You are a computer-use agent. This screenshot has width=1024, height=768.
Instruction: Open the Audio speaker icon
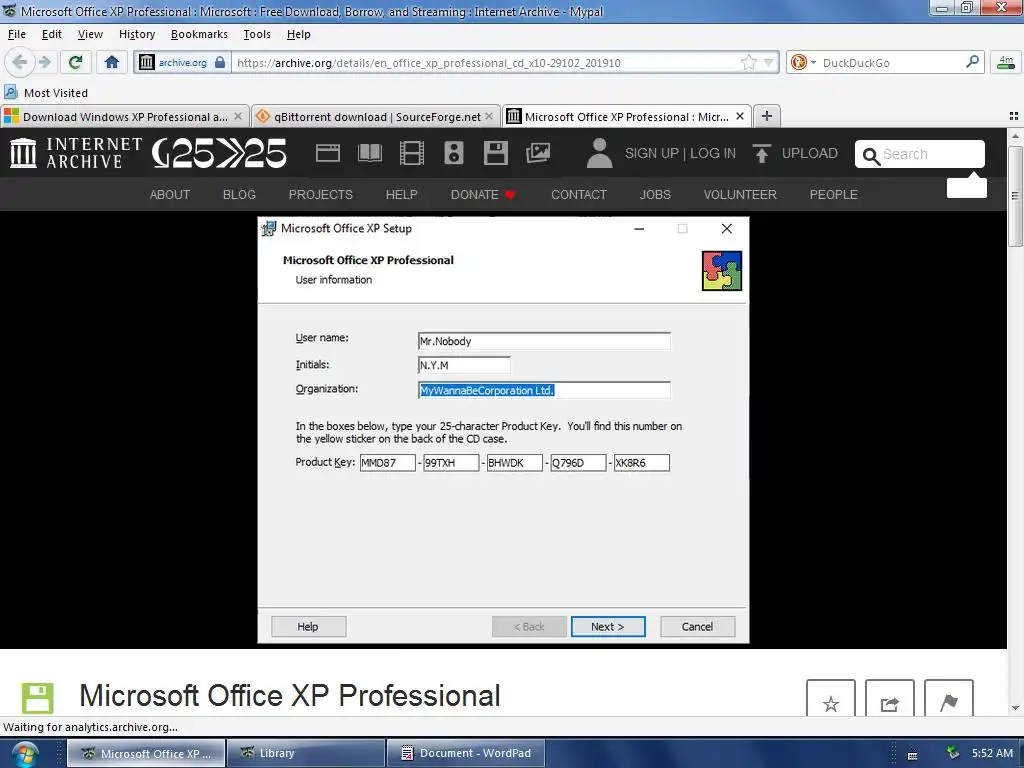click(454, 153)
